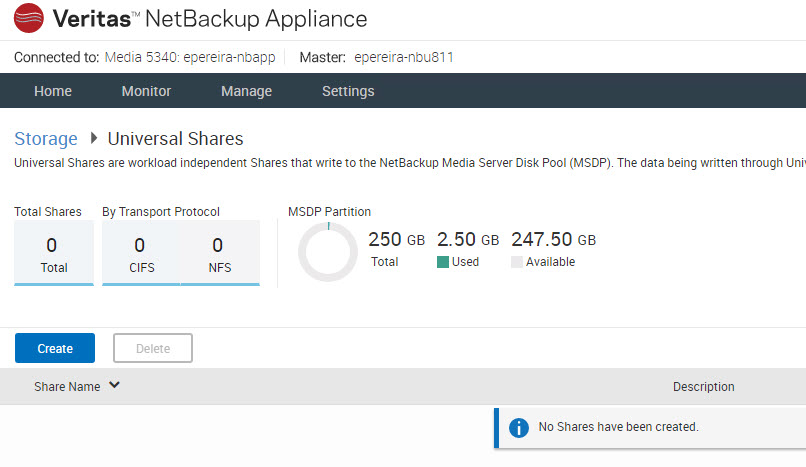Image resolution: width=806 pixels, height=467 pixels.
Task: Click the green Used legend swatch
Action: pos(443,262)
